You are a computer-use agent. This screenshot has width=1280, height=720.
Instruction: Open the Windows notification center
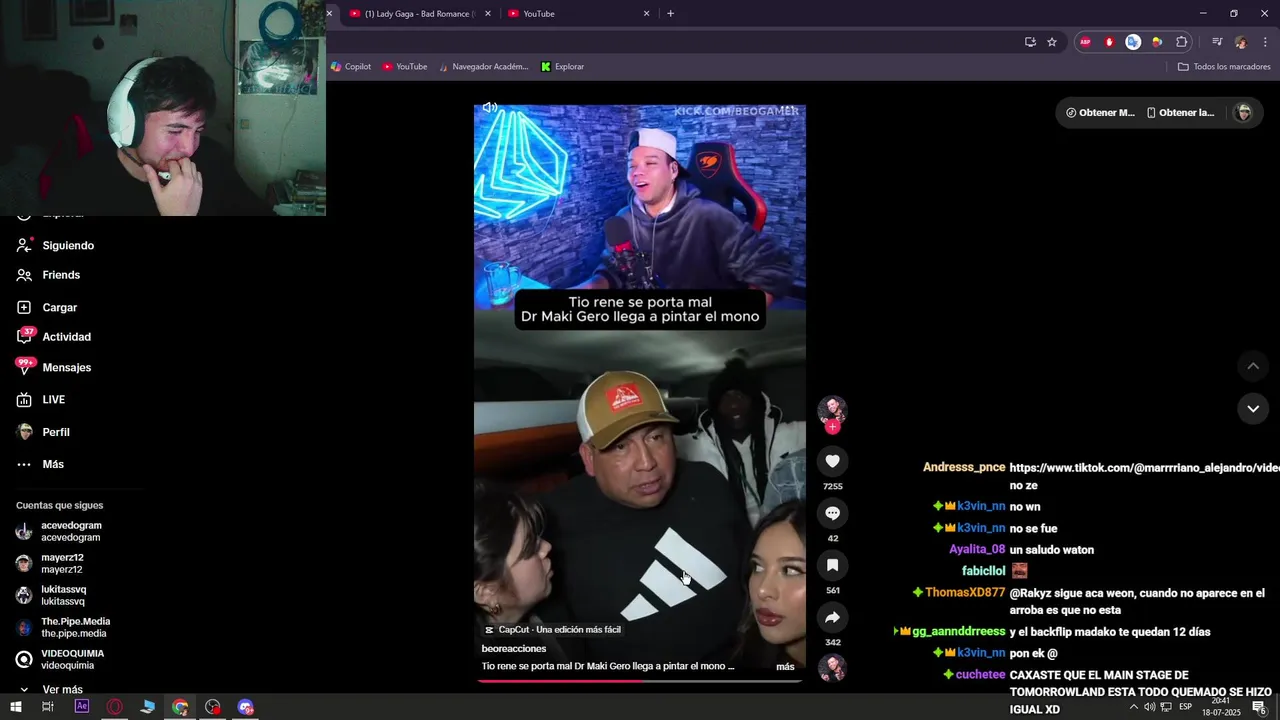point(1259,707)
